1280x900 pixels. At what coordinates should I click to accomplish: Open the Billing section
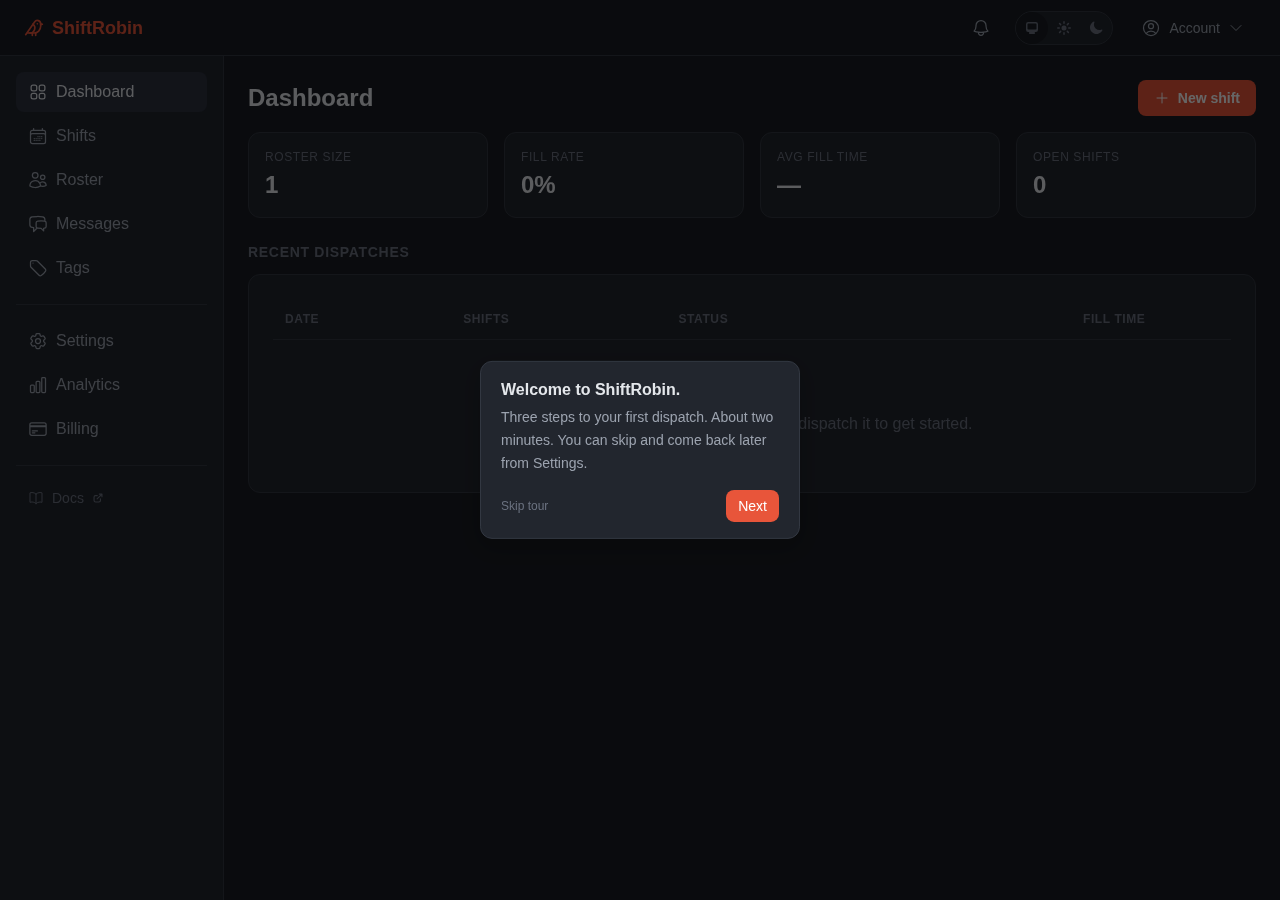[x=111, y=429]
